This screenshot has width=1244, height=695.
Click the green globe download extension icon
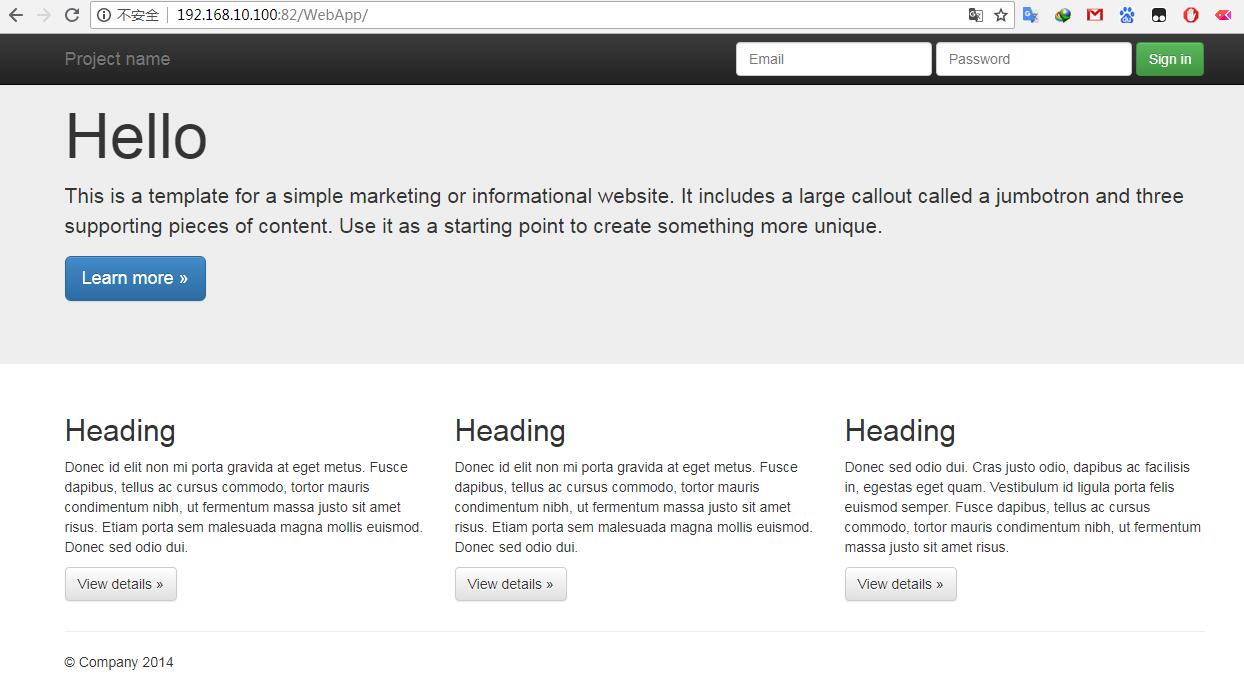click(1063, 15)
